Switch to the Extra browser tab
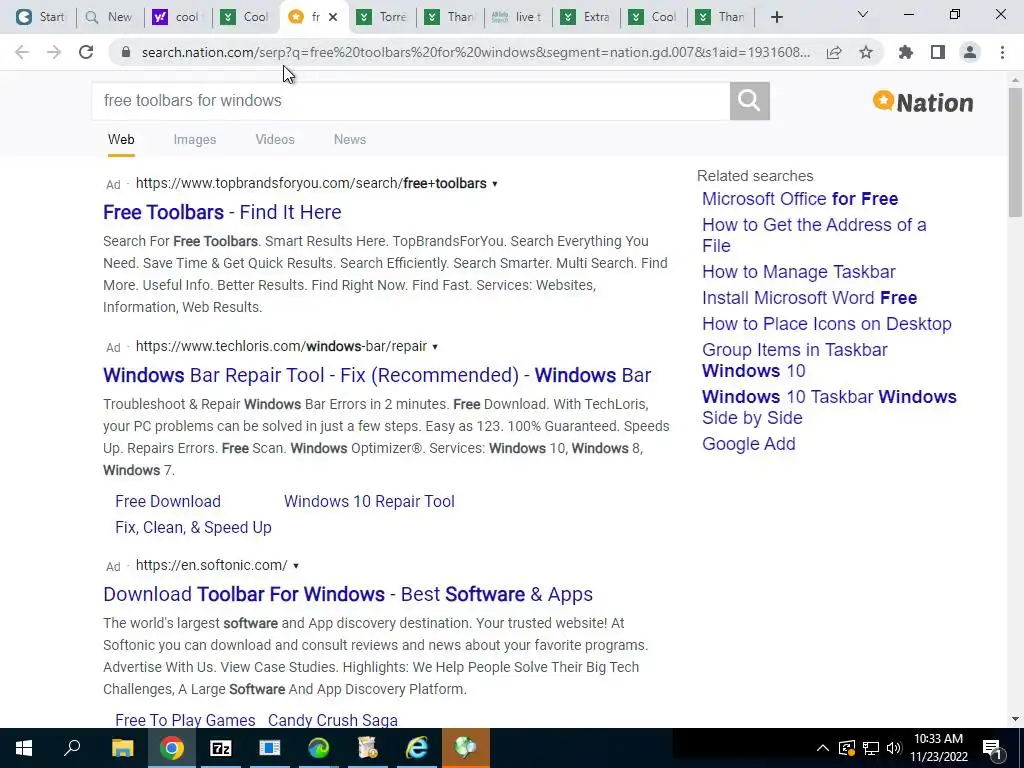 (x=586, y=17)
